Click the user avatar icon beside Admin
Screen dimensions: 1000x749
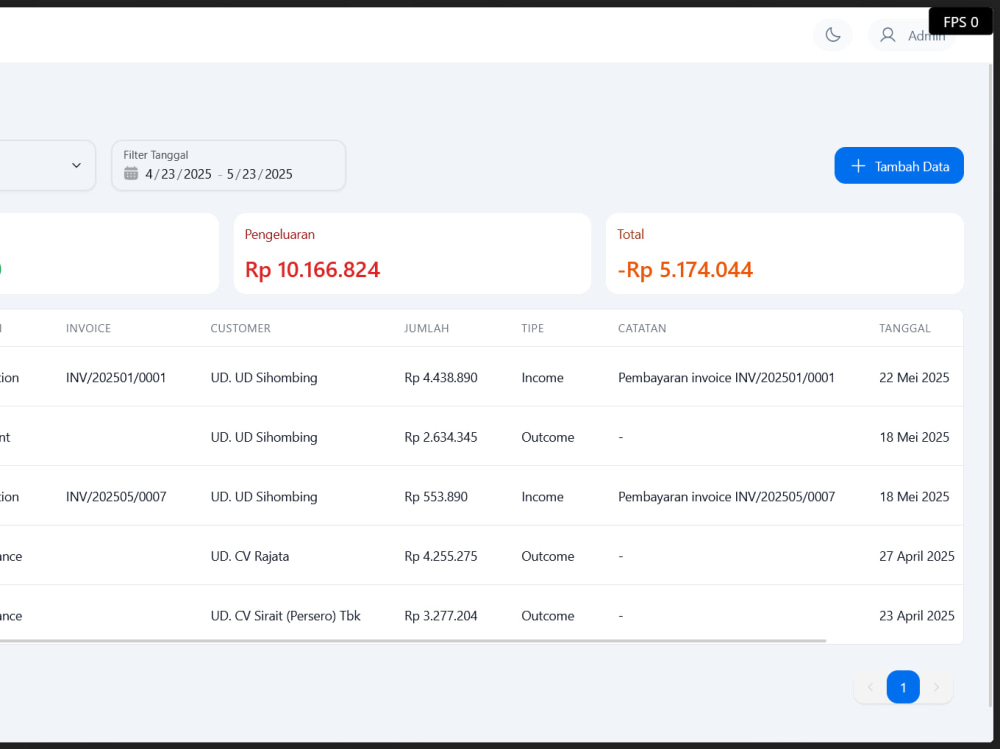click(x=887, y=35)
